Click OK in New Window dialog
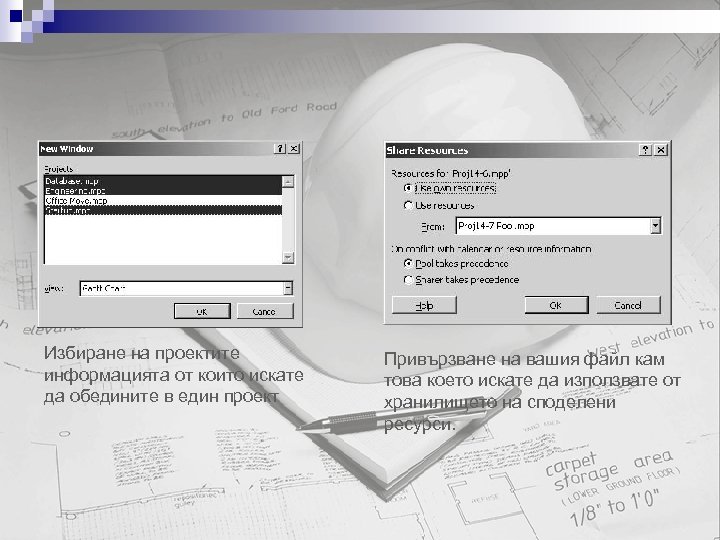 (x=202, y=311)
